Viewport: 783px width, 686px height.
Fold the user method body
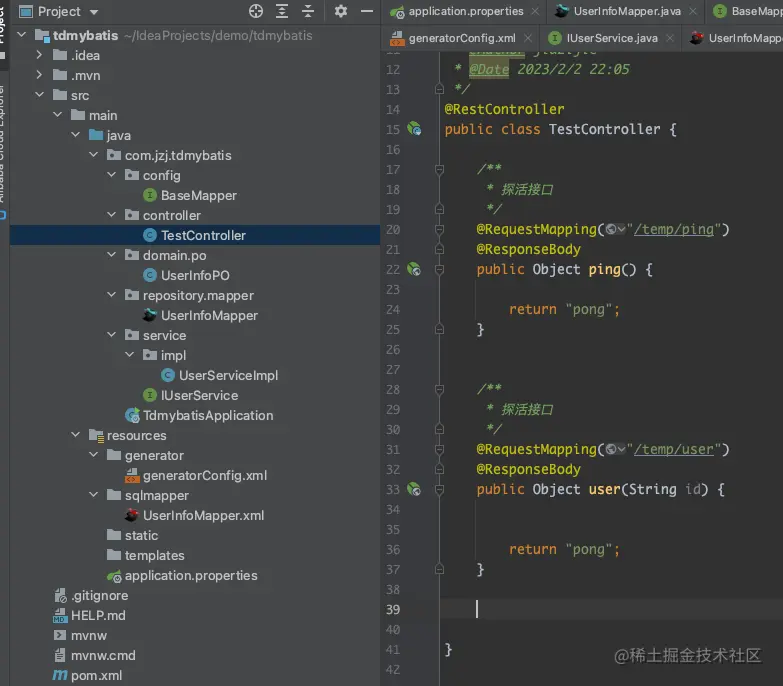click(439, 489)
